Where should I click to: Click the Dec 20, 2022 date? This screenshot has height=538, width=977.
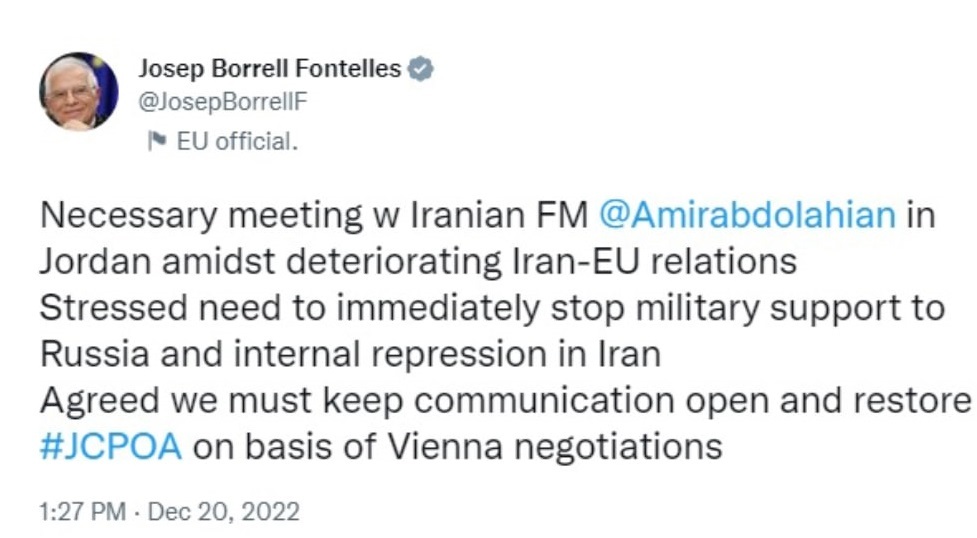point(223,512)
